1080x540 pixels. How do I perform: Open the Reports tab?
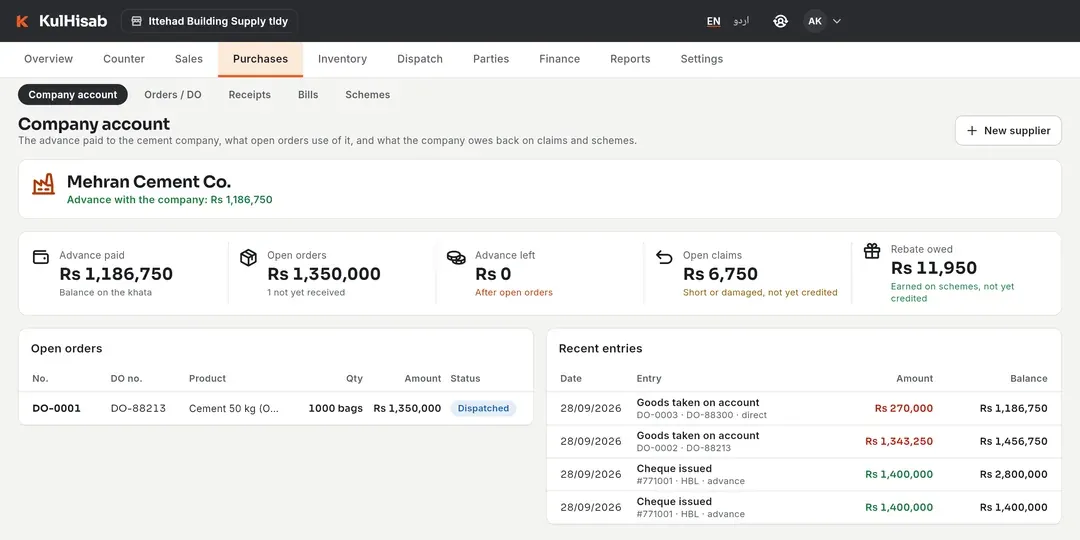coord(630,59)
